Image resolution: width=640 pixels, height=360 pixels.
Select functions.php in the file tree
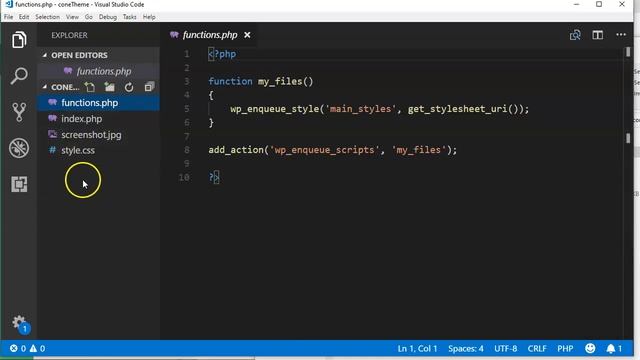click(x=98, y=103)
